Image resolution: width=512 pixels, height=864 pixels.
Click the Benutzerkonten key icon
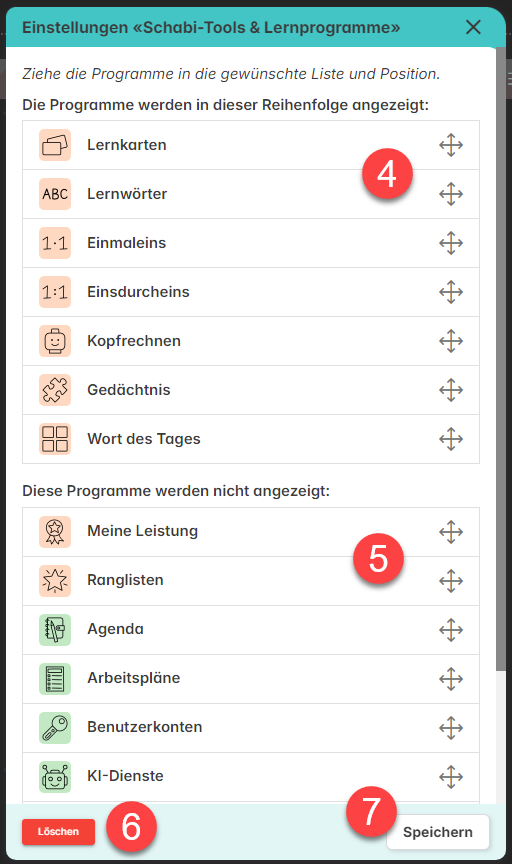pyautogui.click(x=55, y=728)
